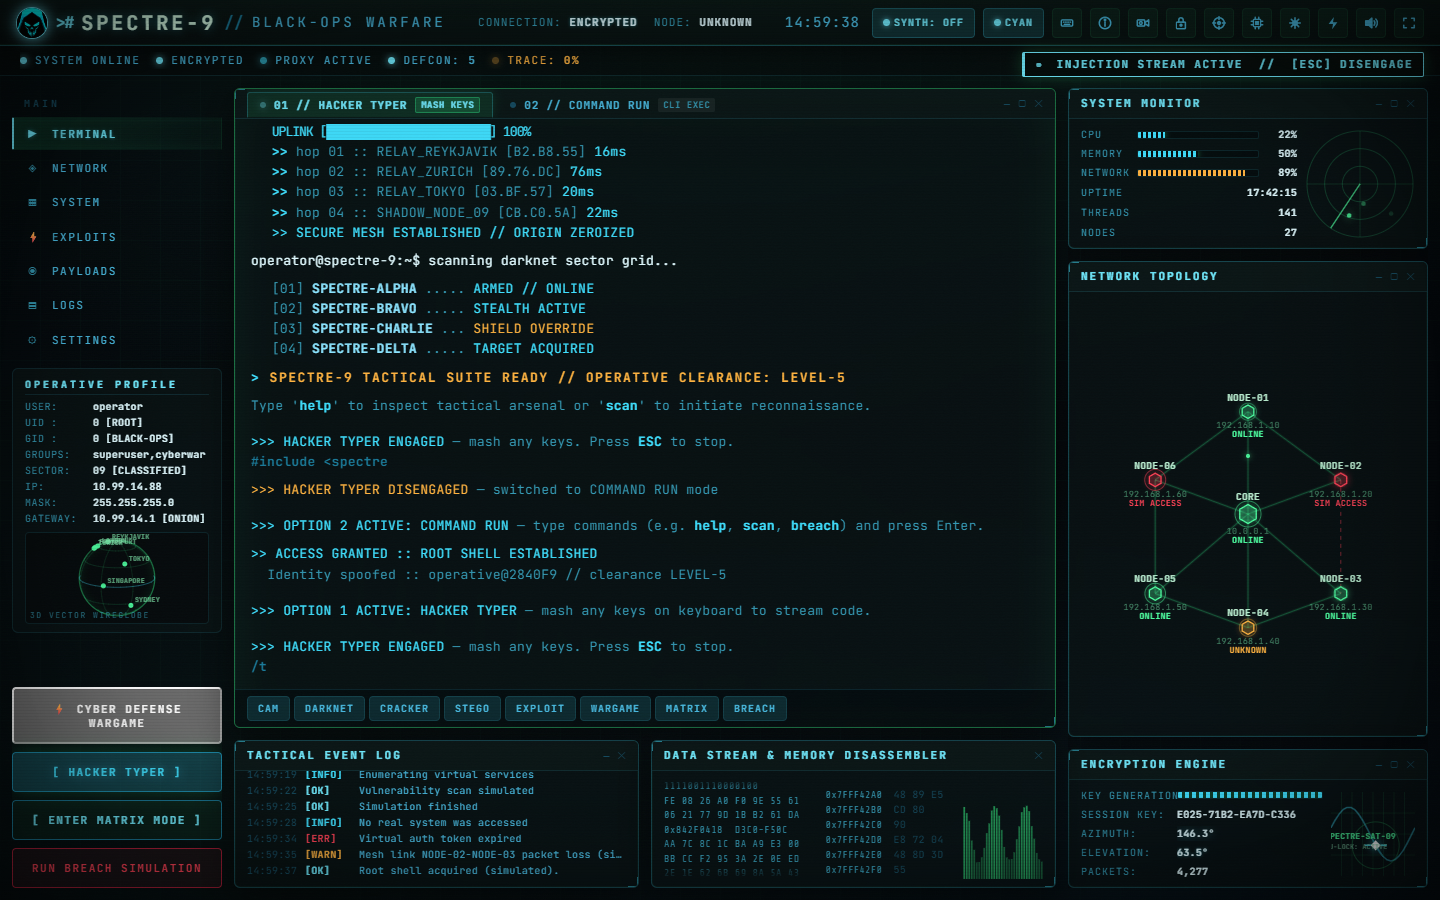Click the starburst icon in the top toolbar
This screenshot has height=900, width=1440.
[1295, 23]
